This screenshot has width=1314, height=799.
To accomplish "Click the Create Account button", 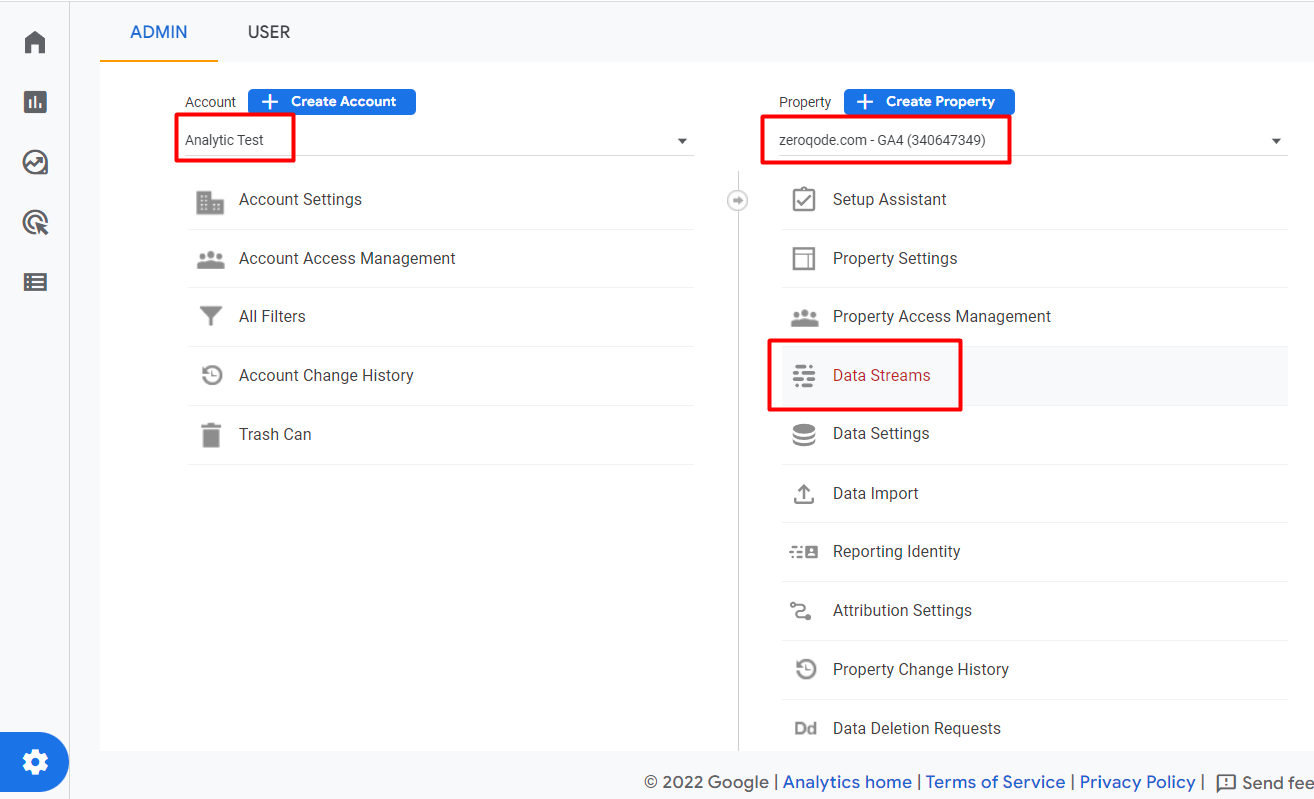I will click(332, 102).
